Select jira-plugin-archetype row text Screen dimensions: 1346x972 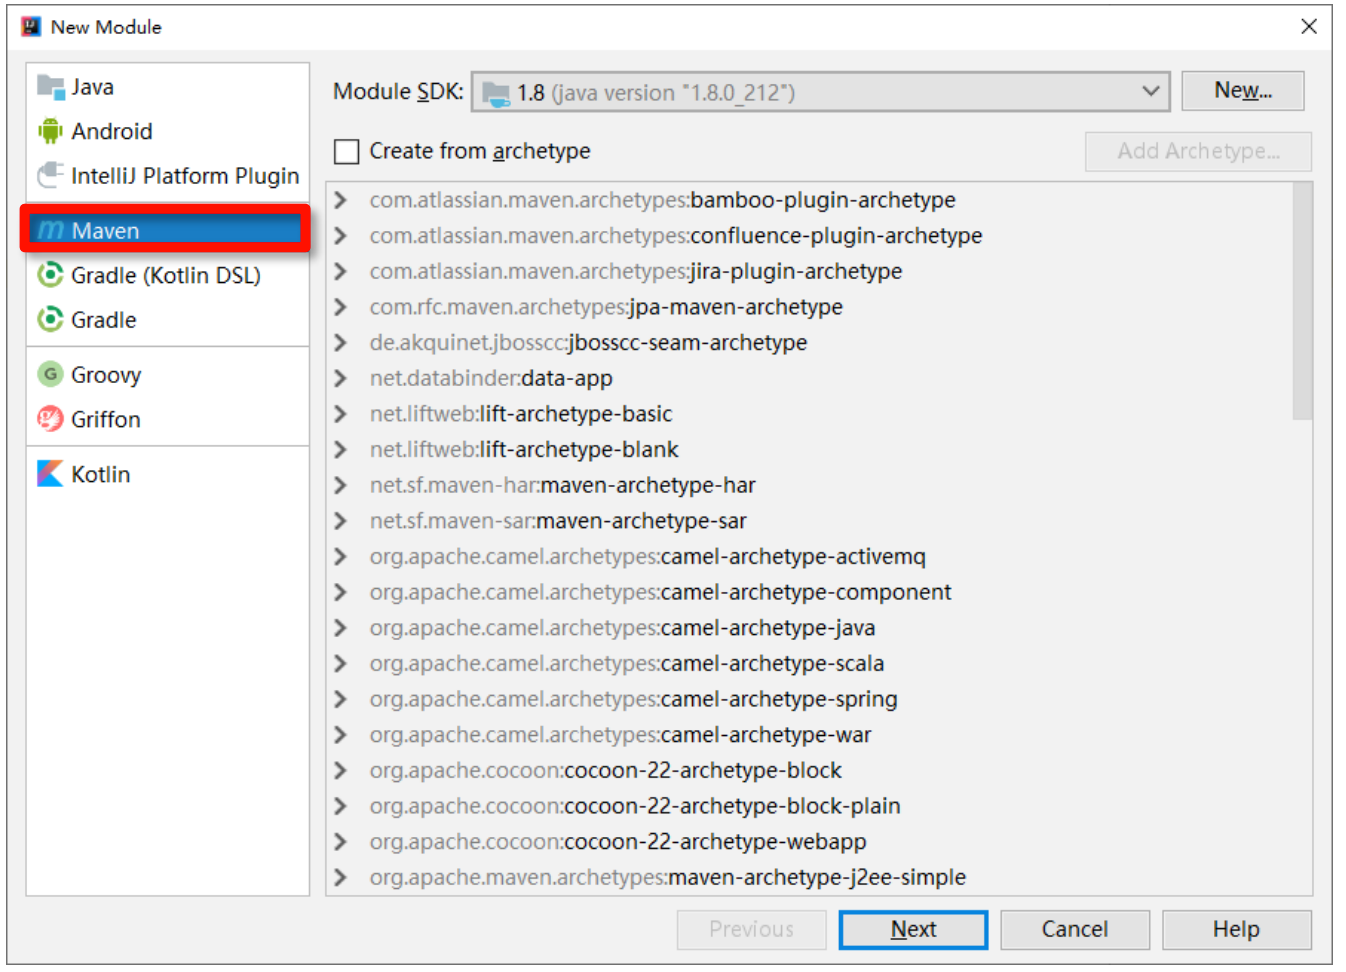(636, 271)
